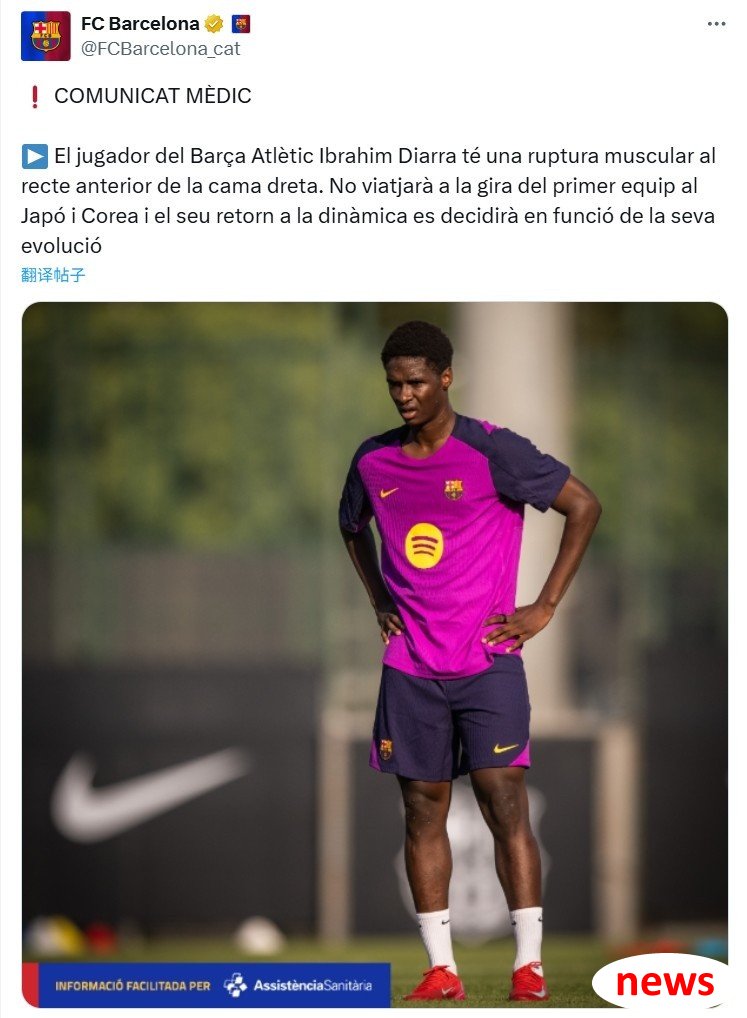
Task: Click the Barça crest on the jersey
Action: click(x=454, y=490)
